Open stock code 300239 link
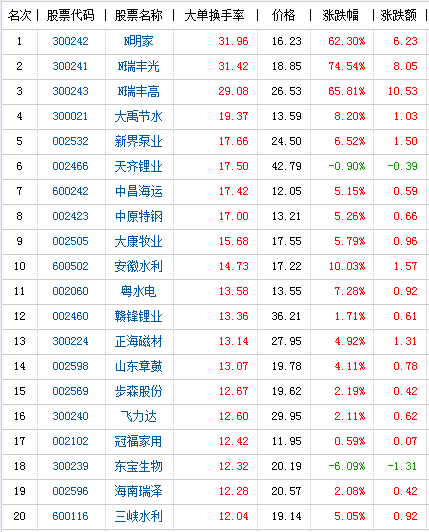Screen dimensions: 429x532 tap(70, 466)
